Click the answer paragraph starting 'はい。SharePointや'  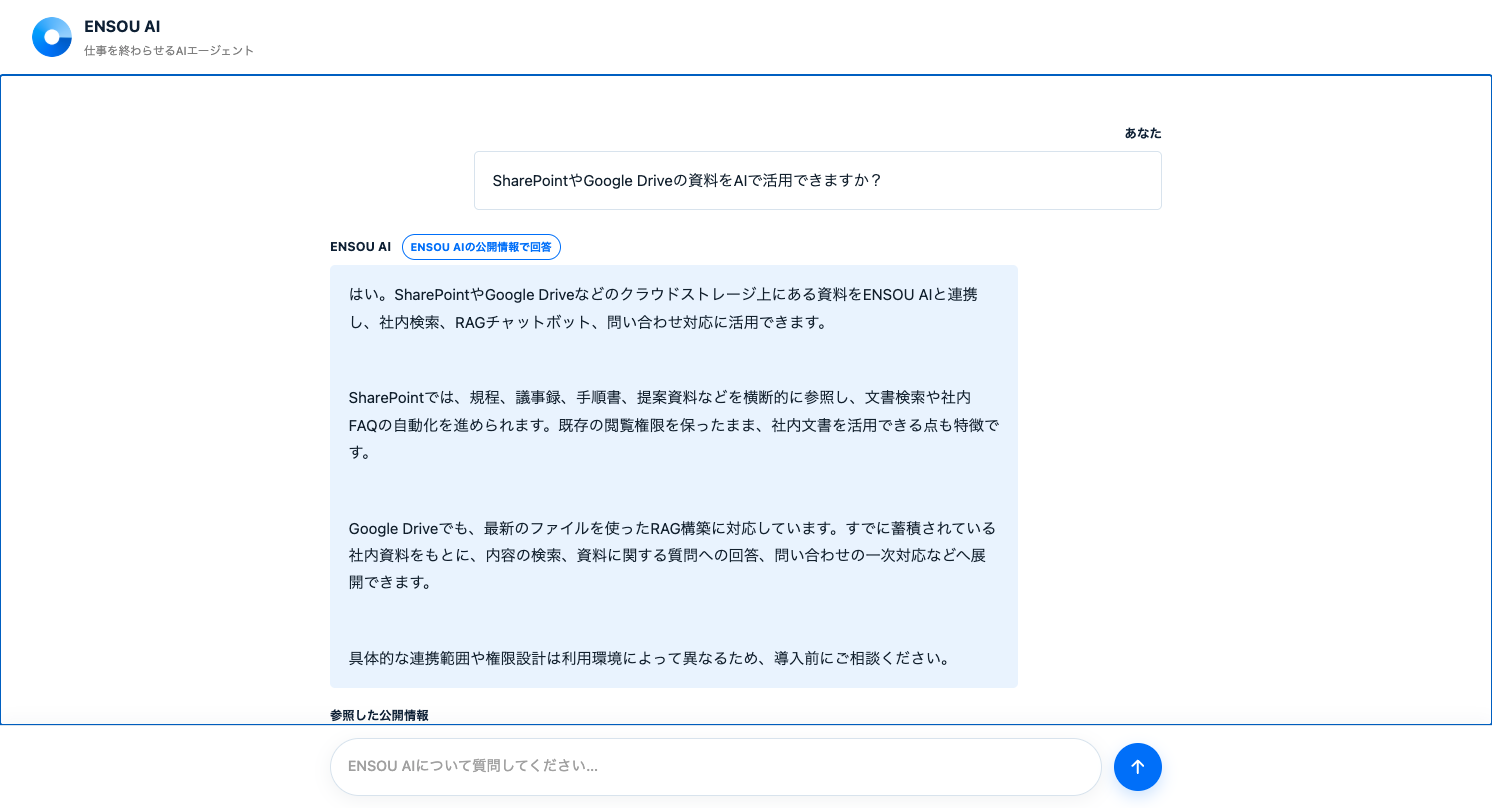click(664, 309)
